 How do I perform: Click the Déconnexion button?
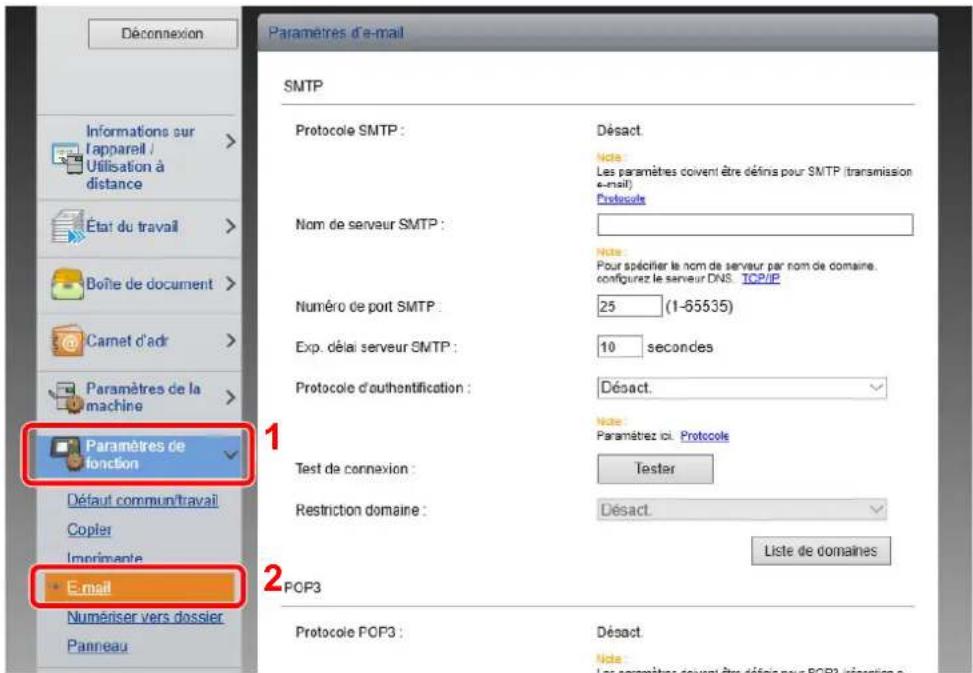[x=163, y=33]
